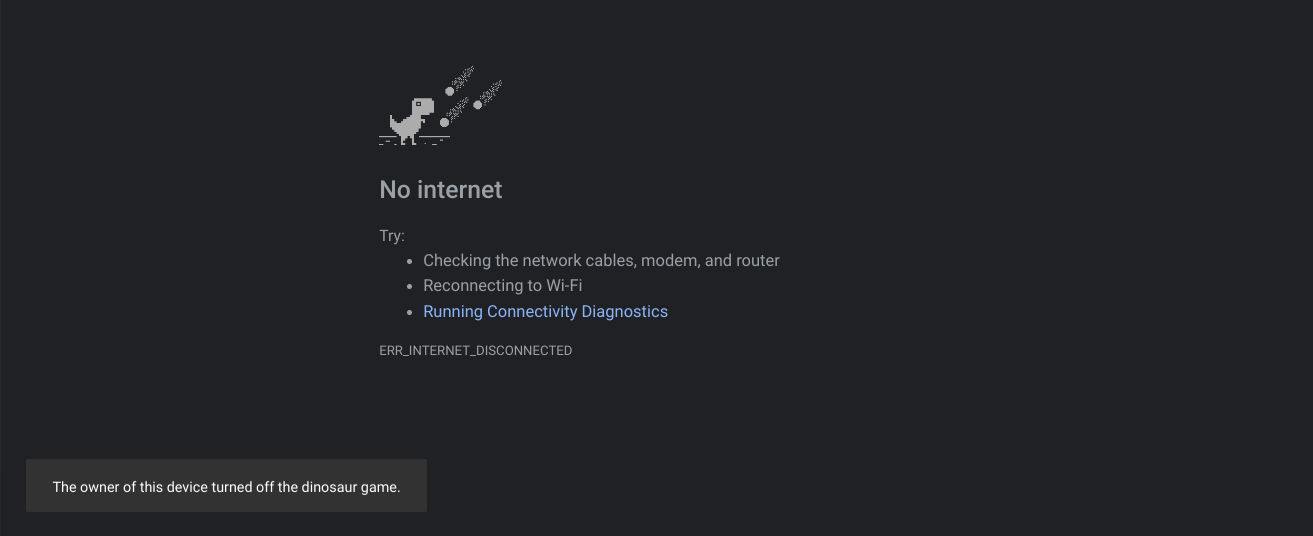The image size is (1313, 536).
Task: Click the topmost falling meteor ball
Action: tap(450, 91)
